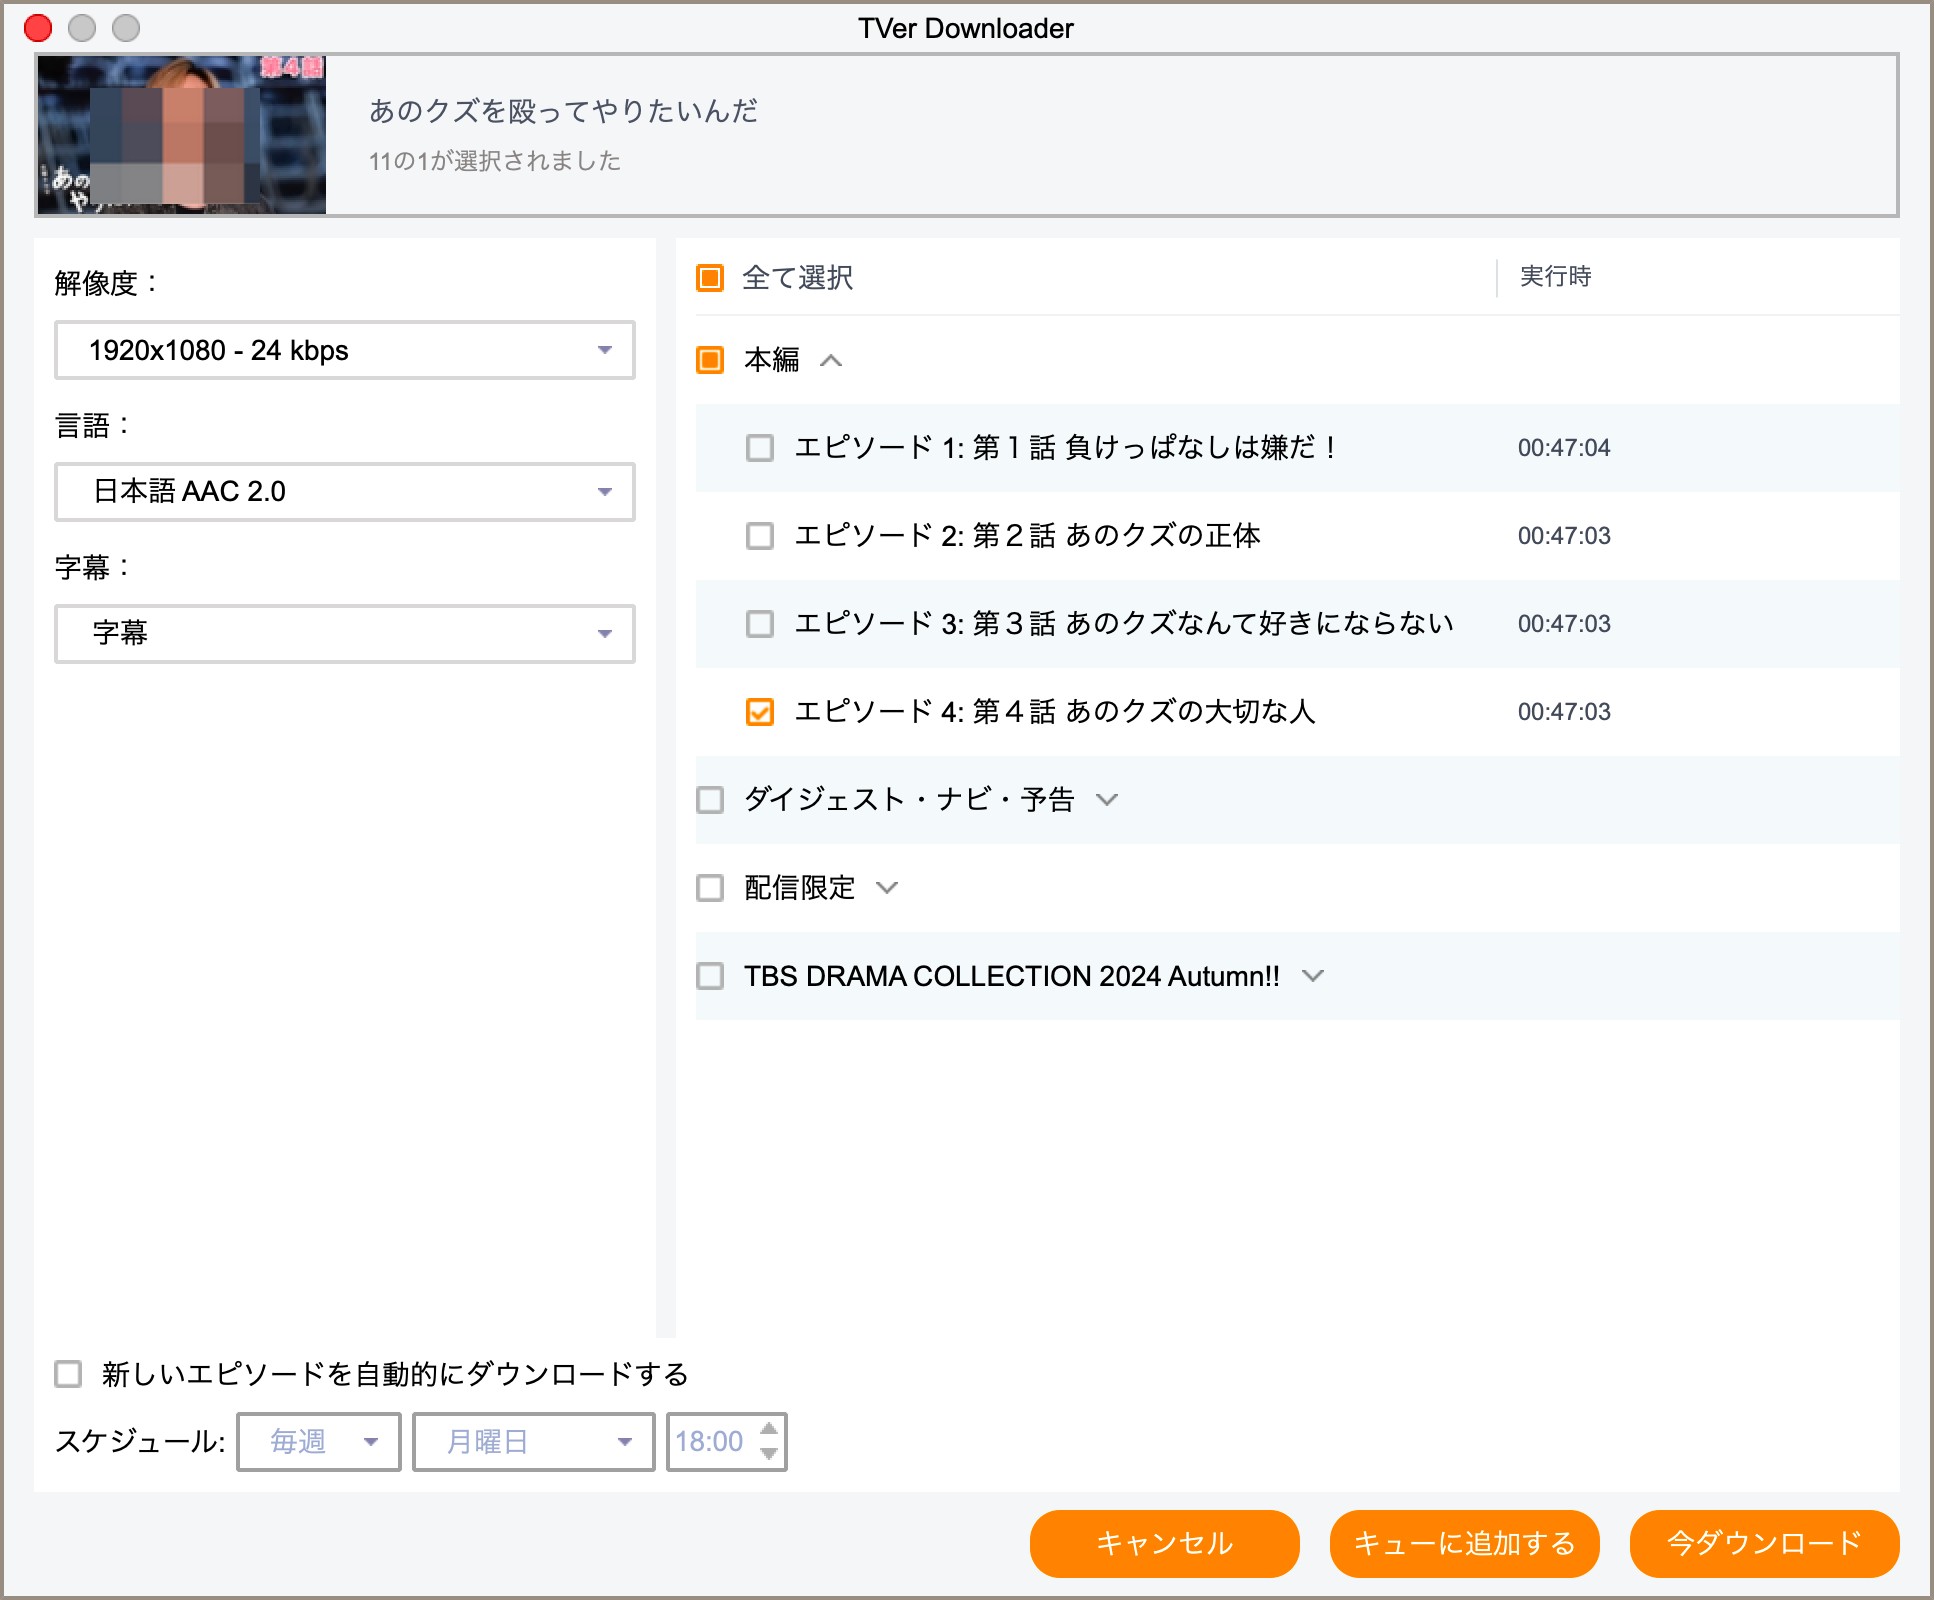Toggle the 全て選択 select-all checkbox

click(x=710, y=278)
